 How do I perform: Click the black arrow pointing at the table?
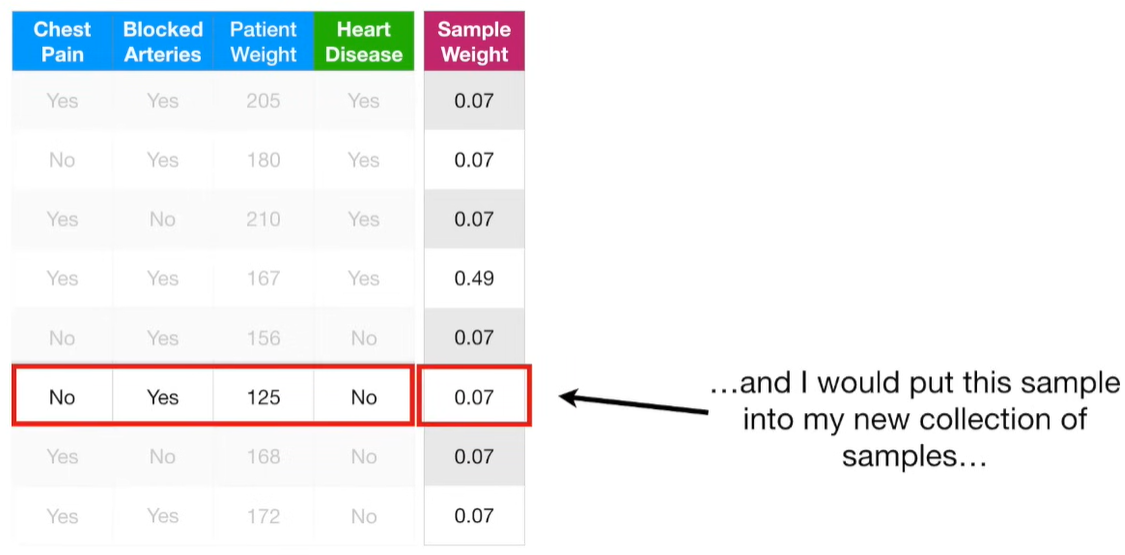pyautogui.click(x=634, y=403)
